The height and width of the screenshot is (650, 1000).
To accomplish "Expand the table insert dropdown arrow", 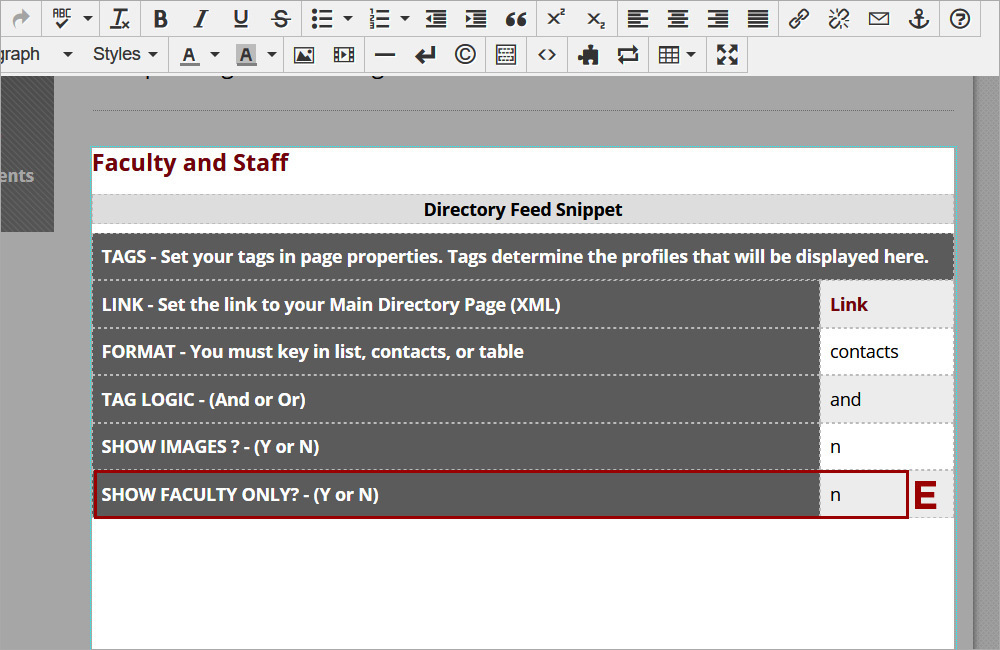I will pos(690,54).
